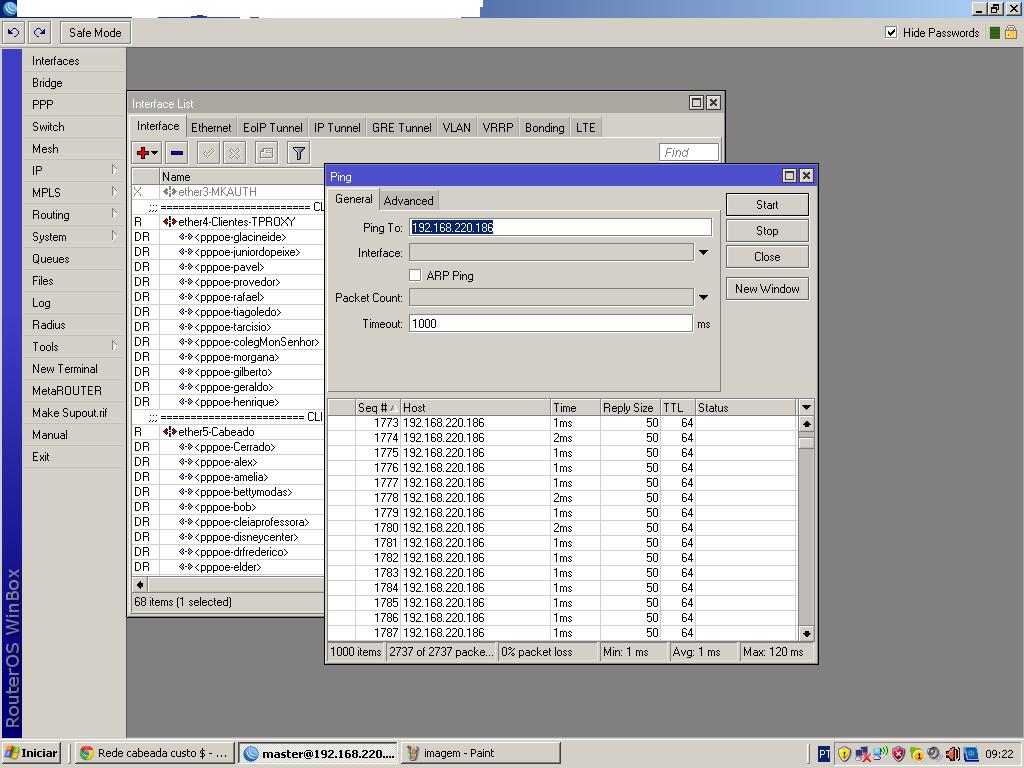The image size is (1024, 768).
Task: Expand the Packet Count dropdown arrow
Action: (x=703, y=297)
